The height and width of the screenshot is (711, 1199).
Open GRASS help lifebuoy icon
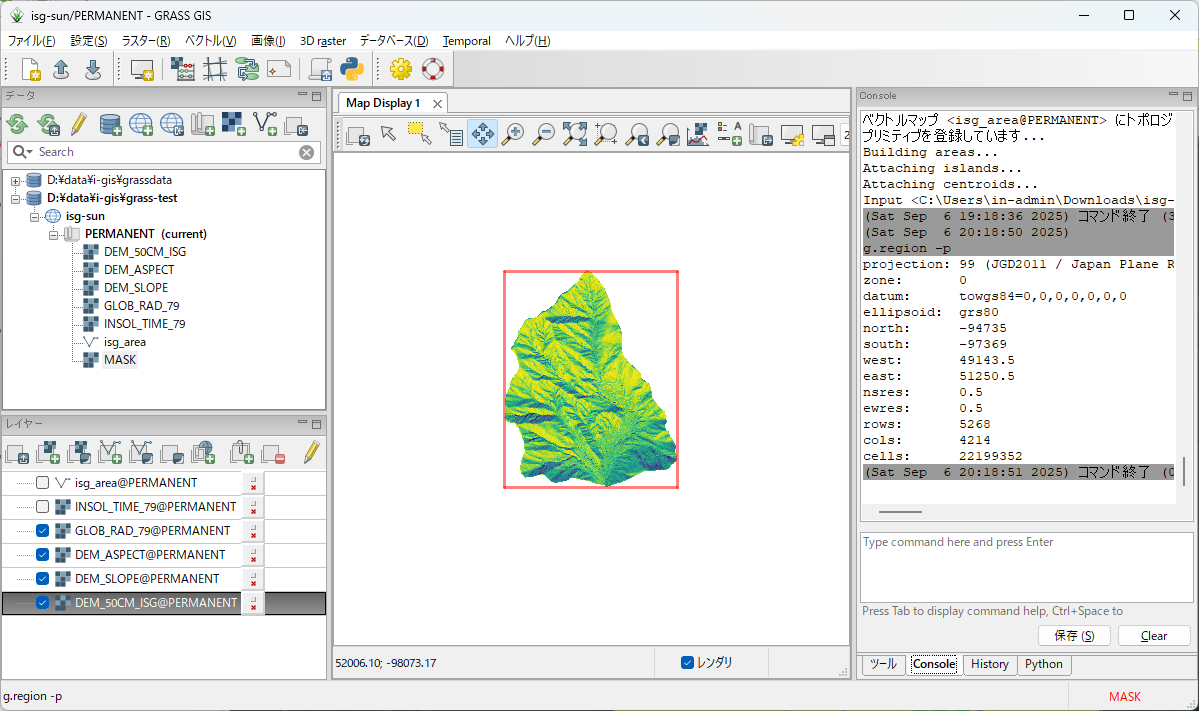[x=433, y=70]
